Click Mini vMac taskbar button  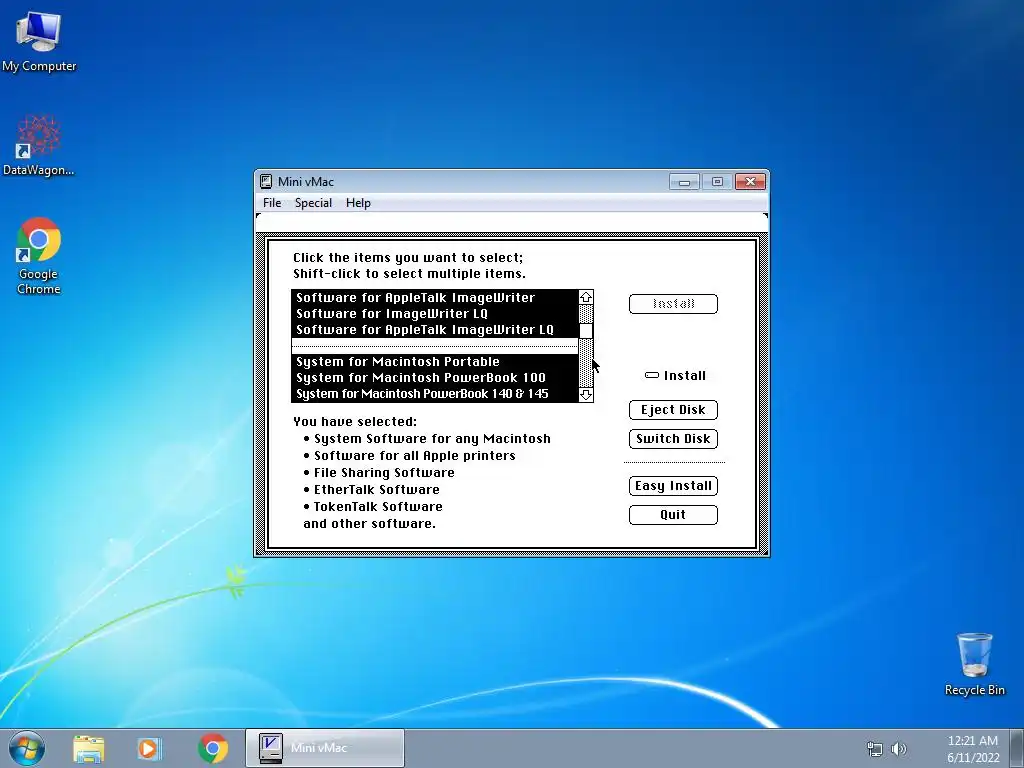325,748
